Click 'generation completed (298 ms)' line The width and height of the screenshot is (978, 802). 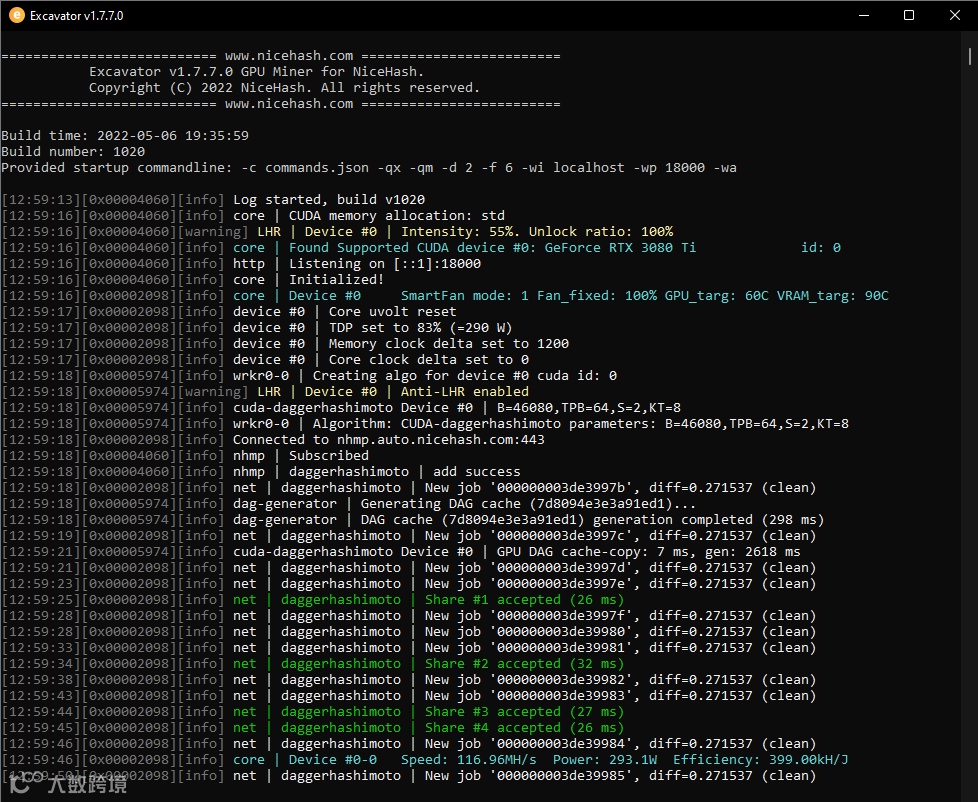[x=413, y=520]
